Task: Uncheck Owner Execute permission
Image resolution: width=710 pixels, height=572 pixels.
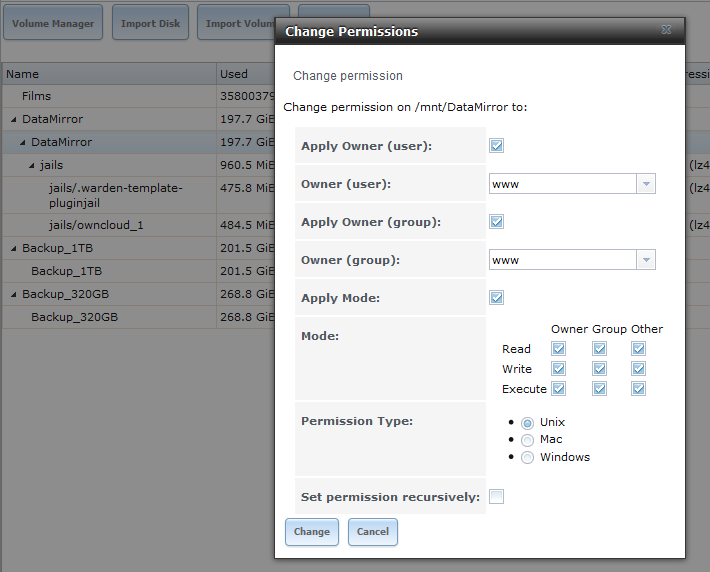Action: click(x=558, y=389)
